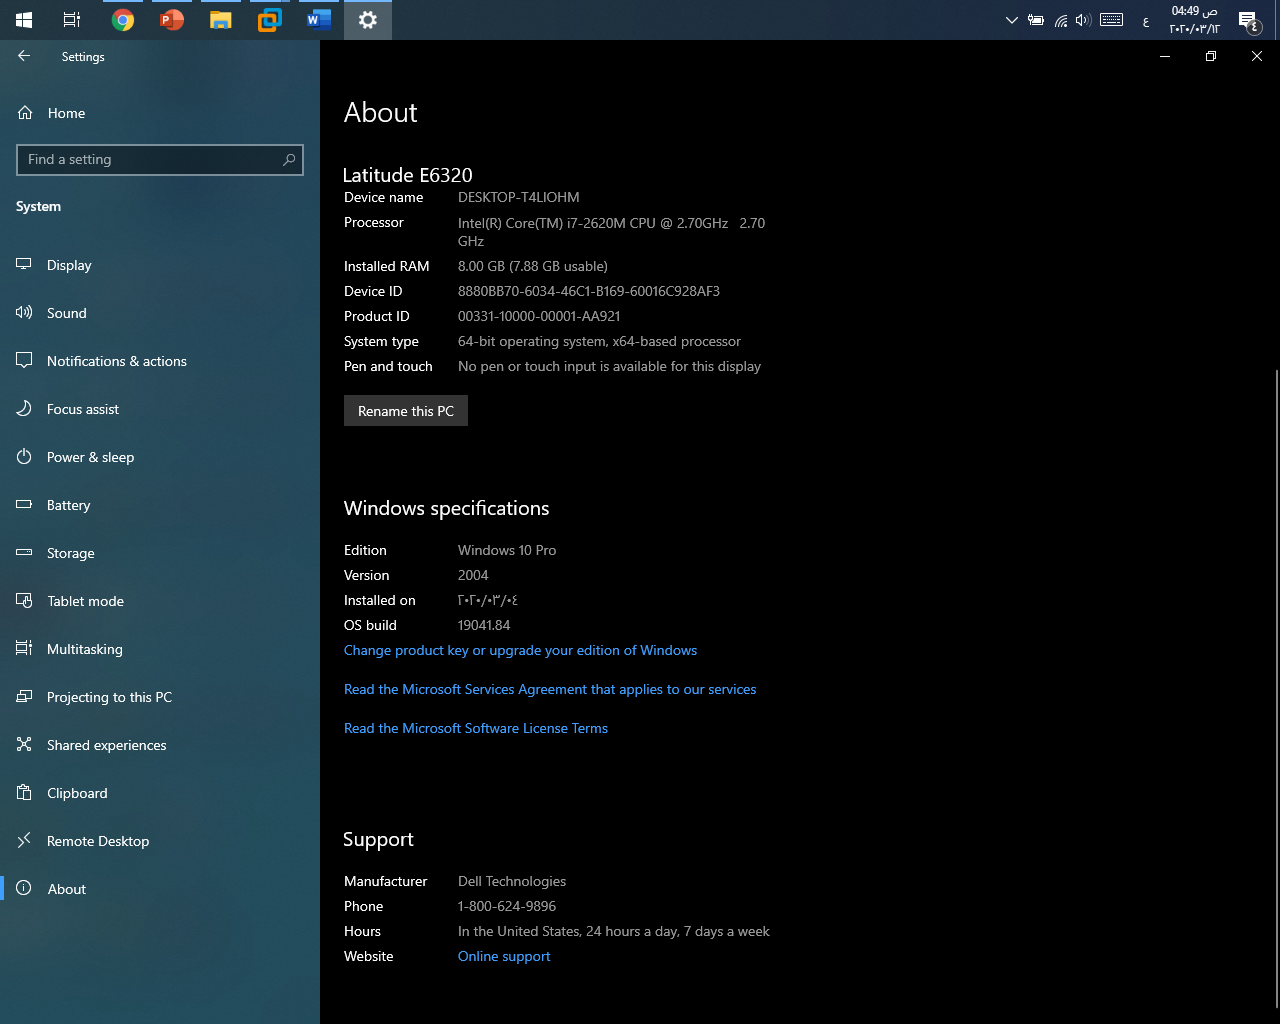This screenshot has width=1280, height=1024.
Task: Select the Dell Technologies manufacturer text
Action: (x=512, y=881)
